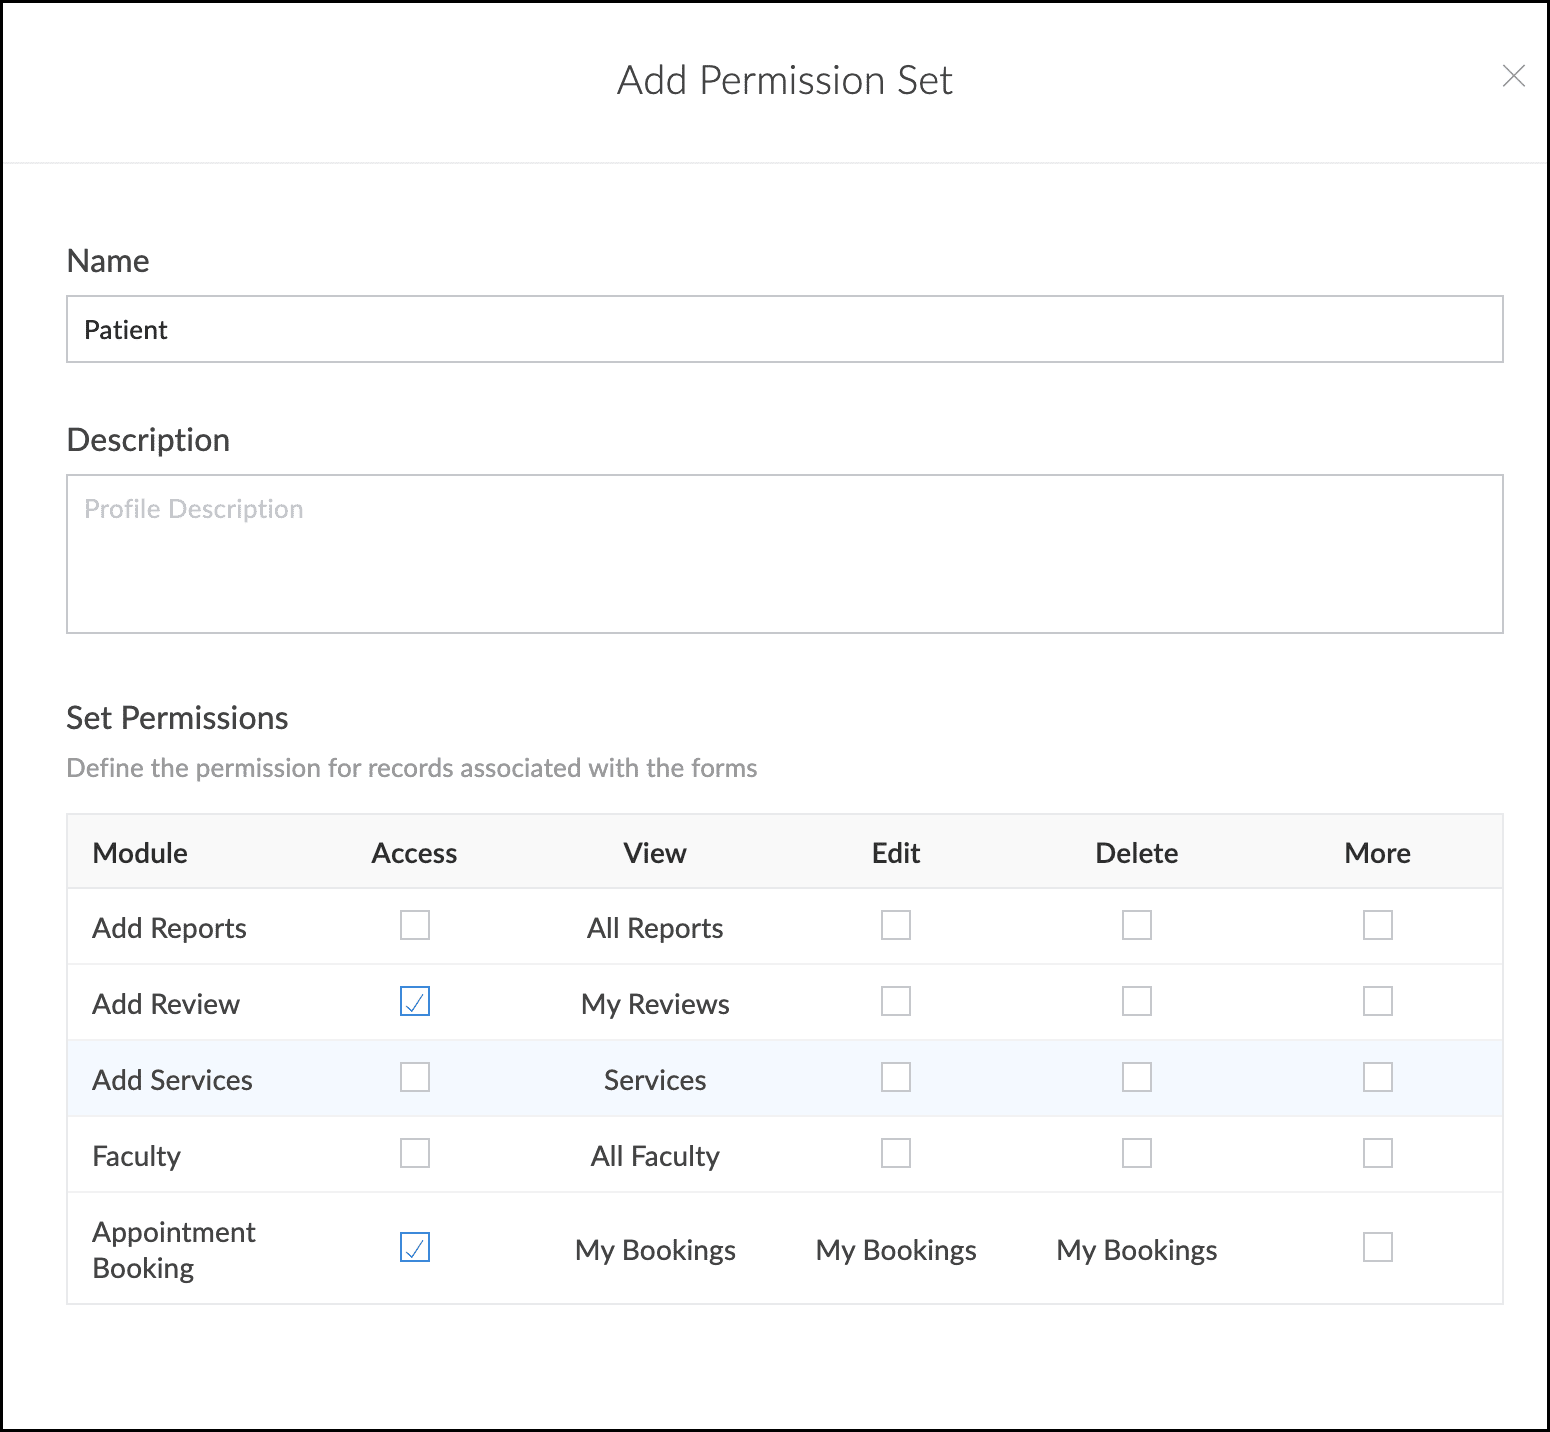Close the Add Permission Set dialog

(x=1513, y=76)
